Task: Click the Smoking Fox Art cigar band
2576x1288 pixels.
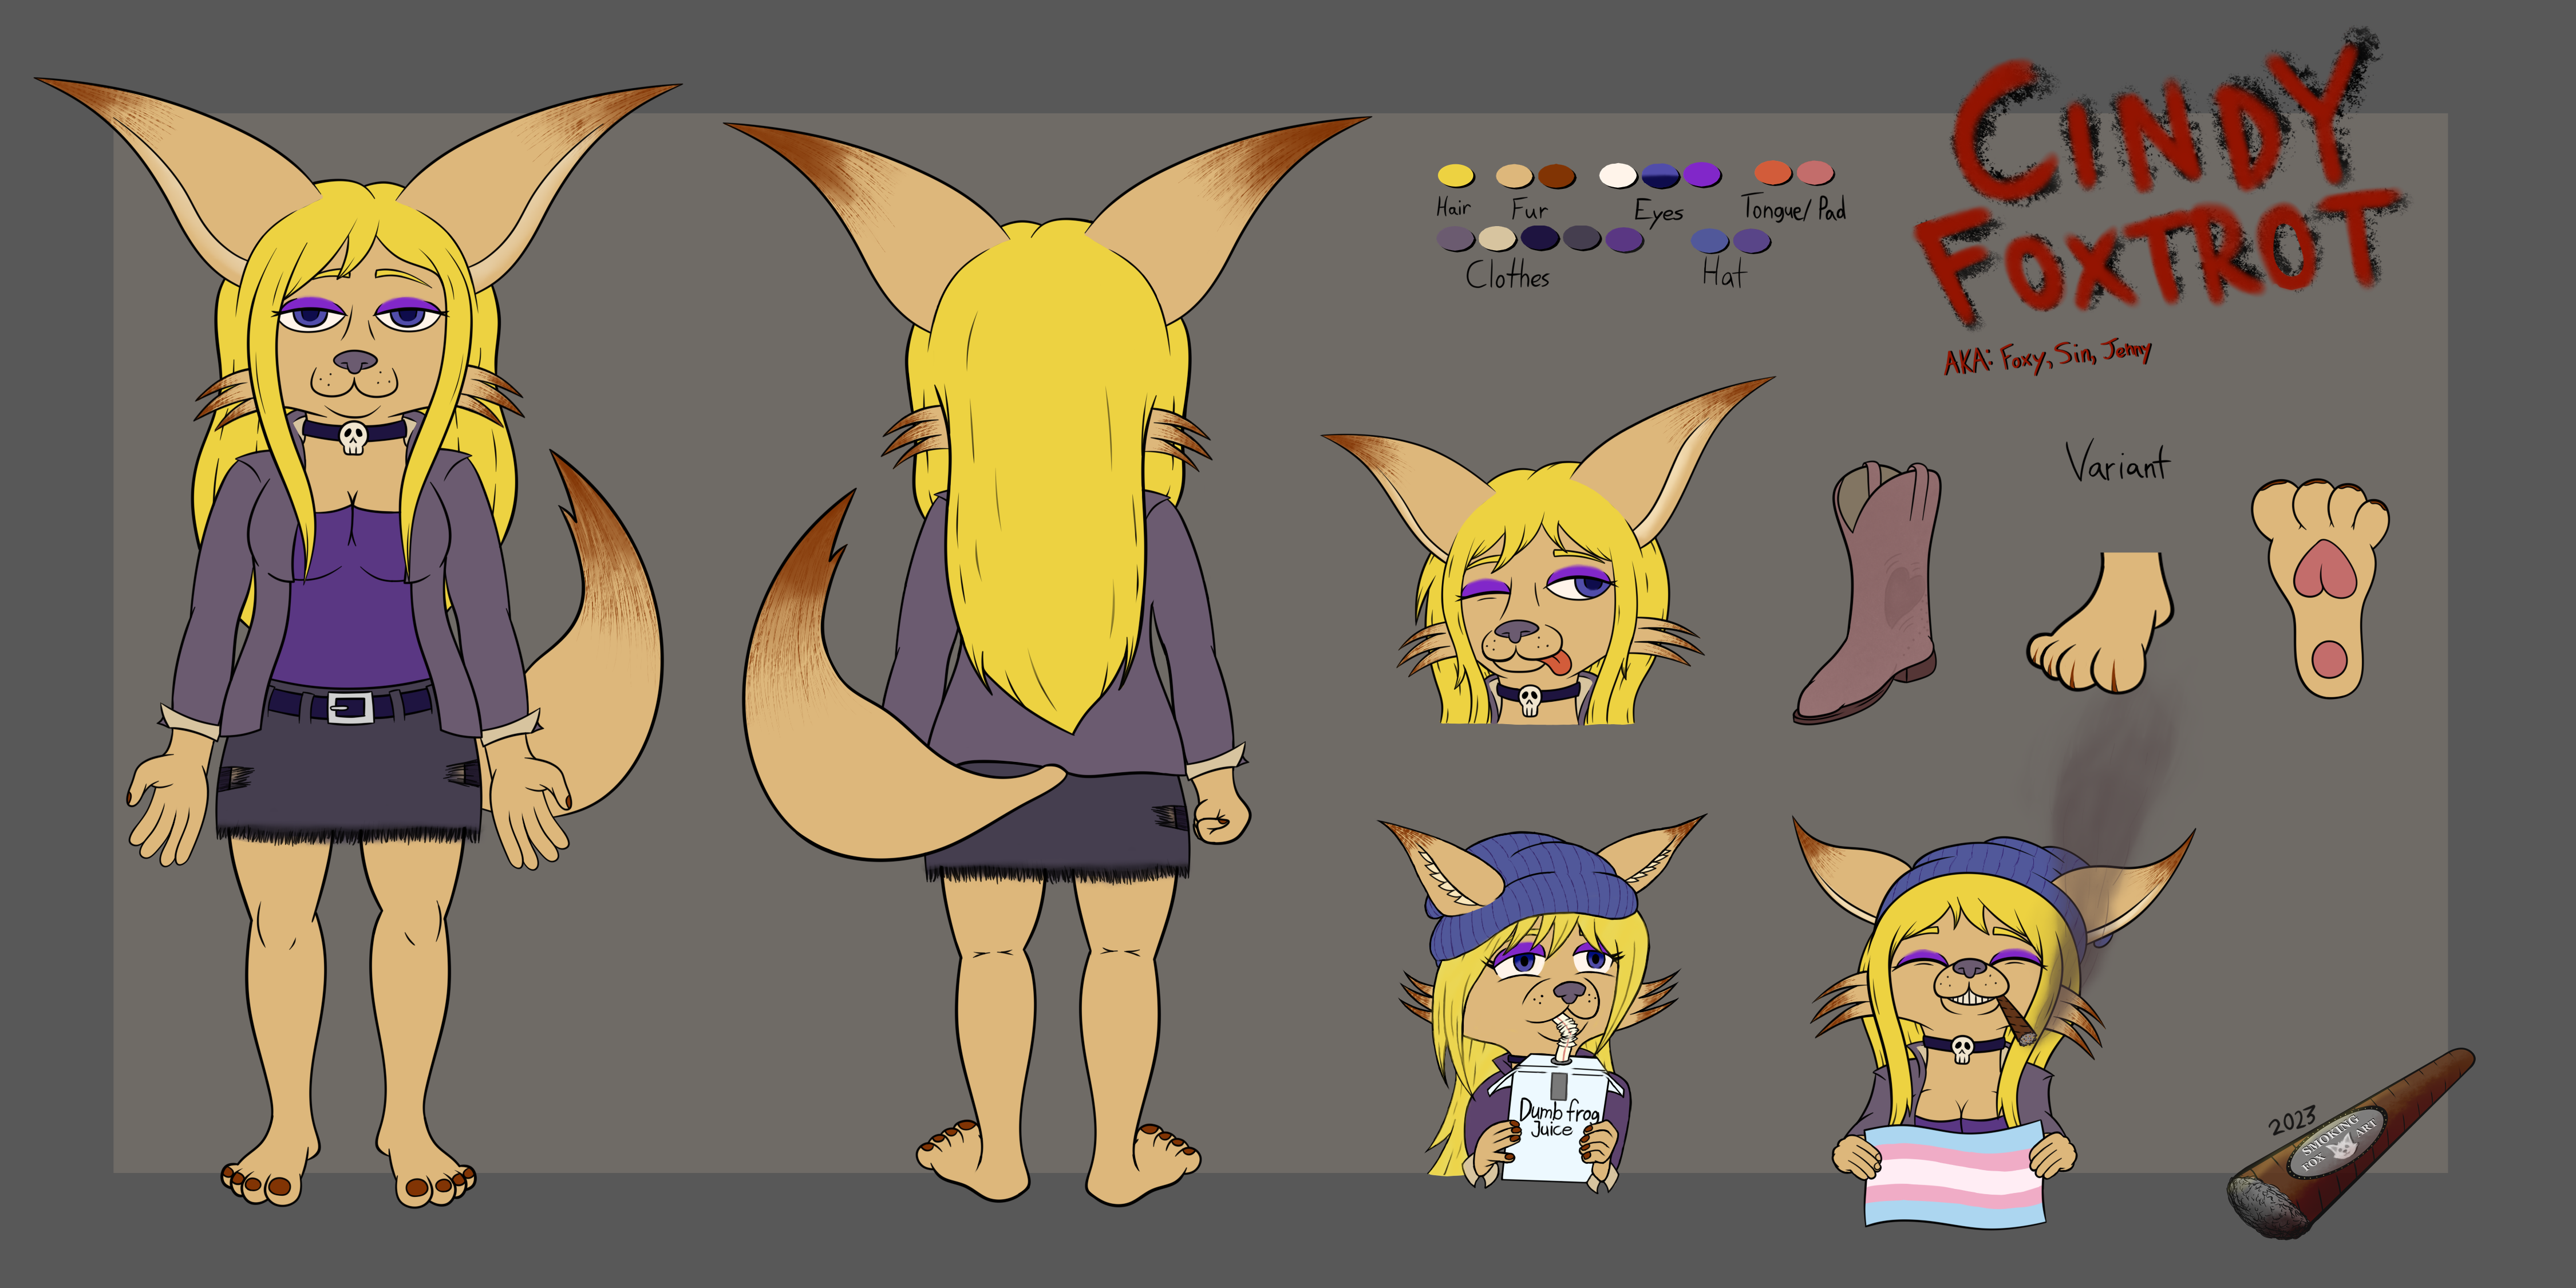Action: (x=2338, y=1144)
